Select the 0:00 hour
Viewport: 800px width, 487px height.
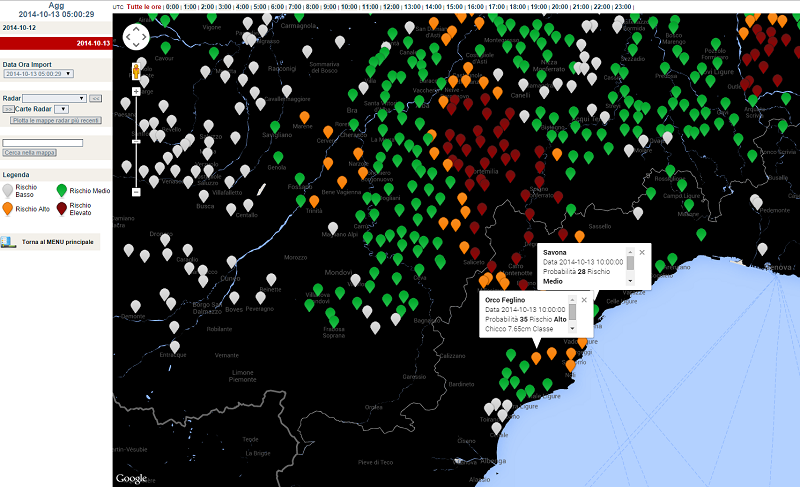[172, 7]
